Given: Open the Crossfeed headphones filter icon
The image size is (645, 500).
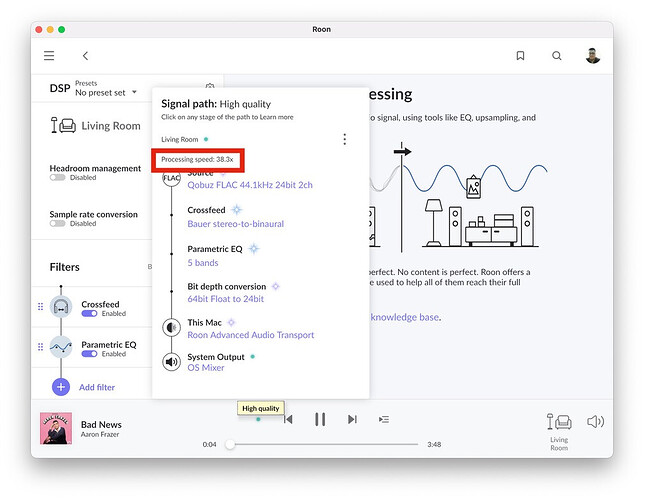Looking at the screenshot, I should (x=61, y=307).
